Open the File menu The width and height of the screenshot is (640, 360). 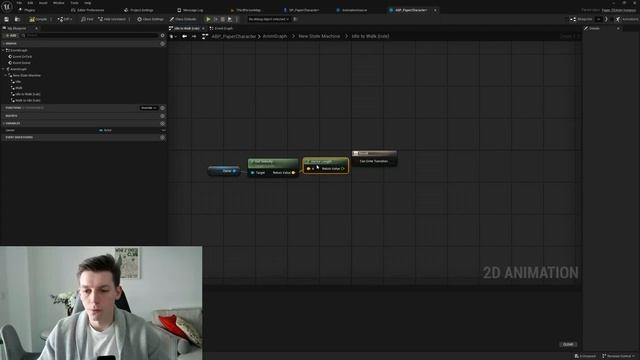(19, 3)
